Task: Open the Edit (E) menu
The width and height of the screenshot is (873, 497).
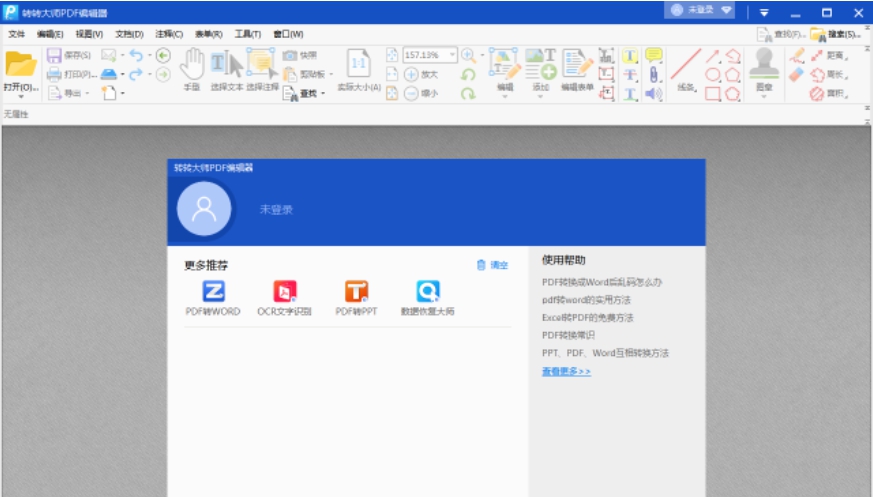Action: [x=50, y=34]
